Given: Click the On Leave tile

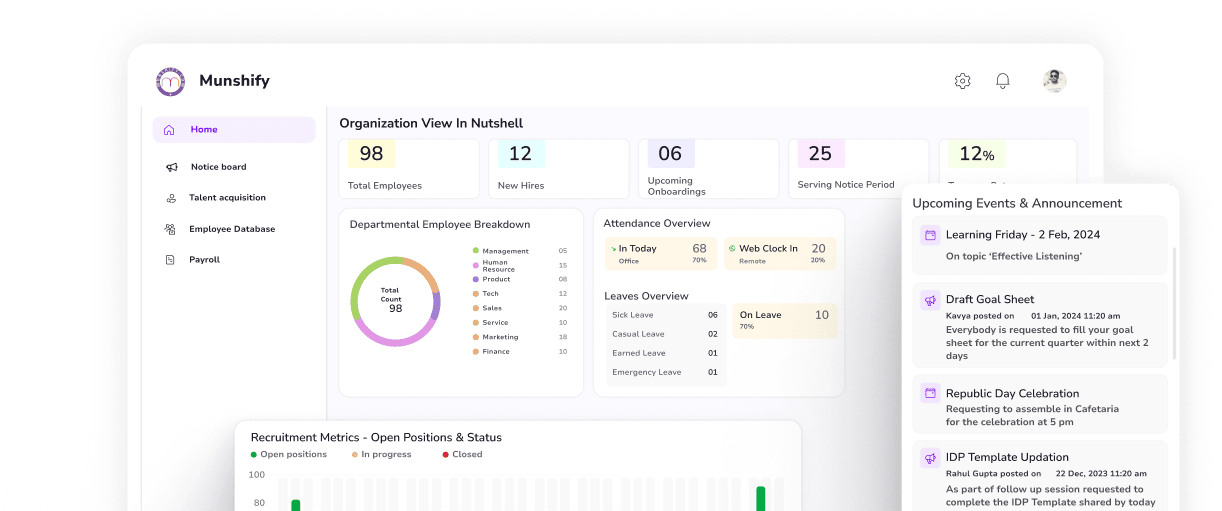Looking at the screenshot, I should tap(784, 320).
